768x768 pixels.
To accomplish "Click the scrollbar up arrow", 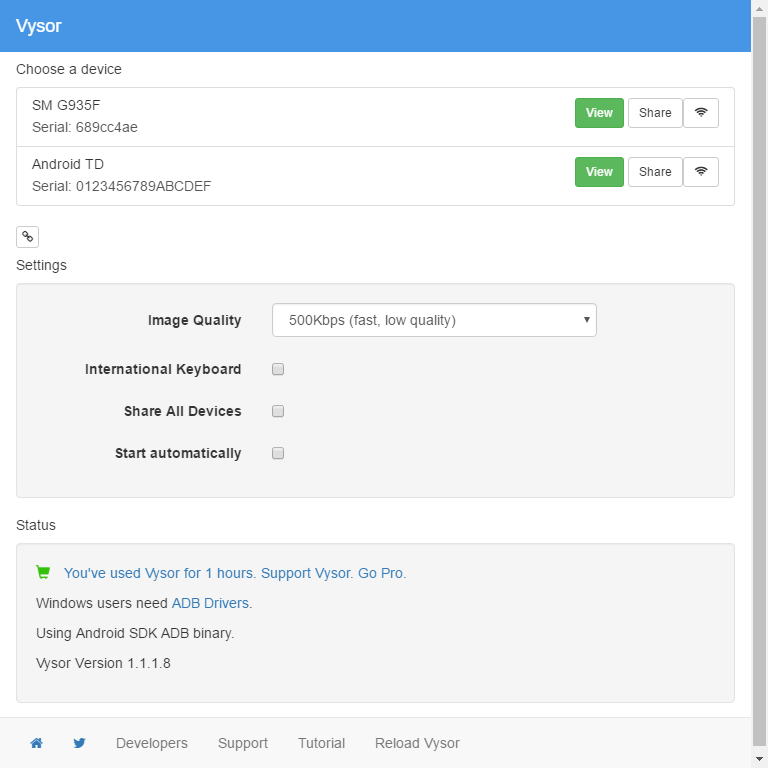I will click(760, 8).
